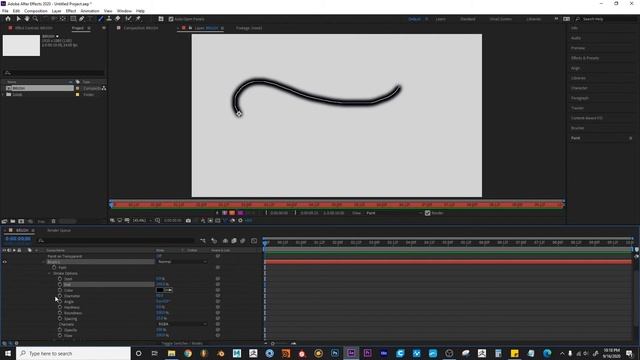640x360 pixels.
Task: Click the Pan Behind anchor point tool
Action: click(x=62, y=19)
